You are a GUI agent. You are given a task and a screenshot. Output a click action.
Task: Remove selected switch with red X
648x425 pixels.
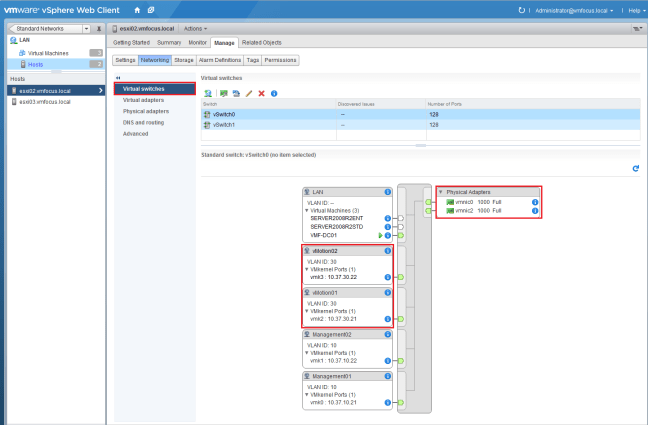point(261,93)
